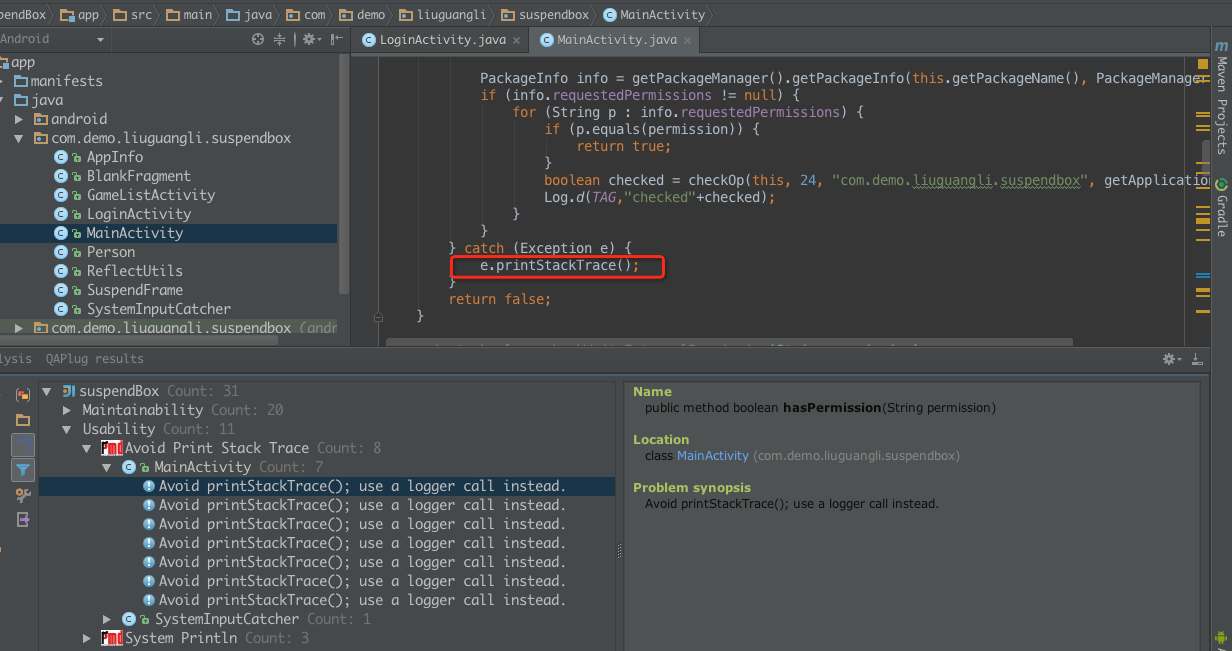Viewport: 1232px width, 651px height.
Task: Click the scroll from source target icon
Action: 258,39
